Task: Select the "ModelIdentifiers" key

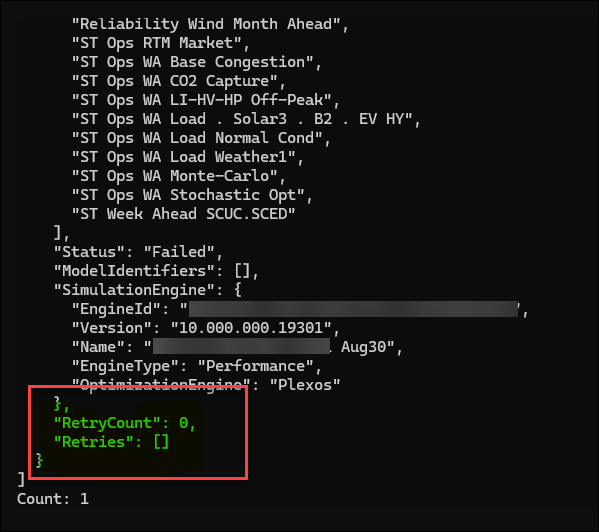Action: click(134, 271)
